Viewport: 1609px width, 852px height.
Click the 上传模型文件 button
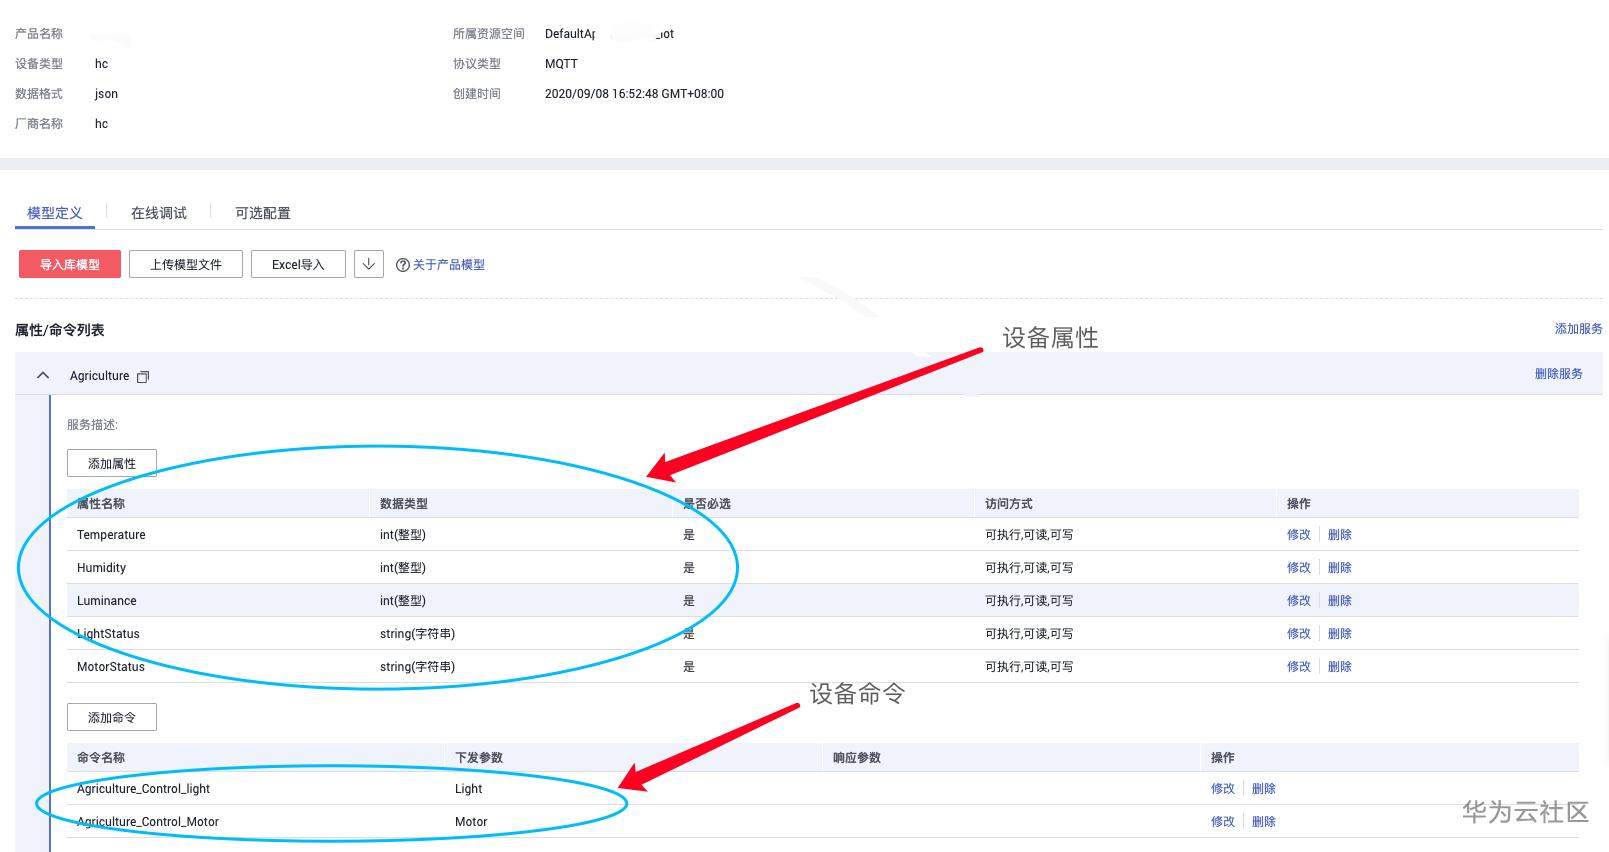[186, 264]
